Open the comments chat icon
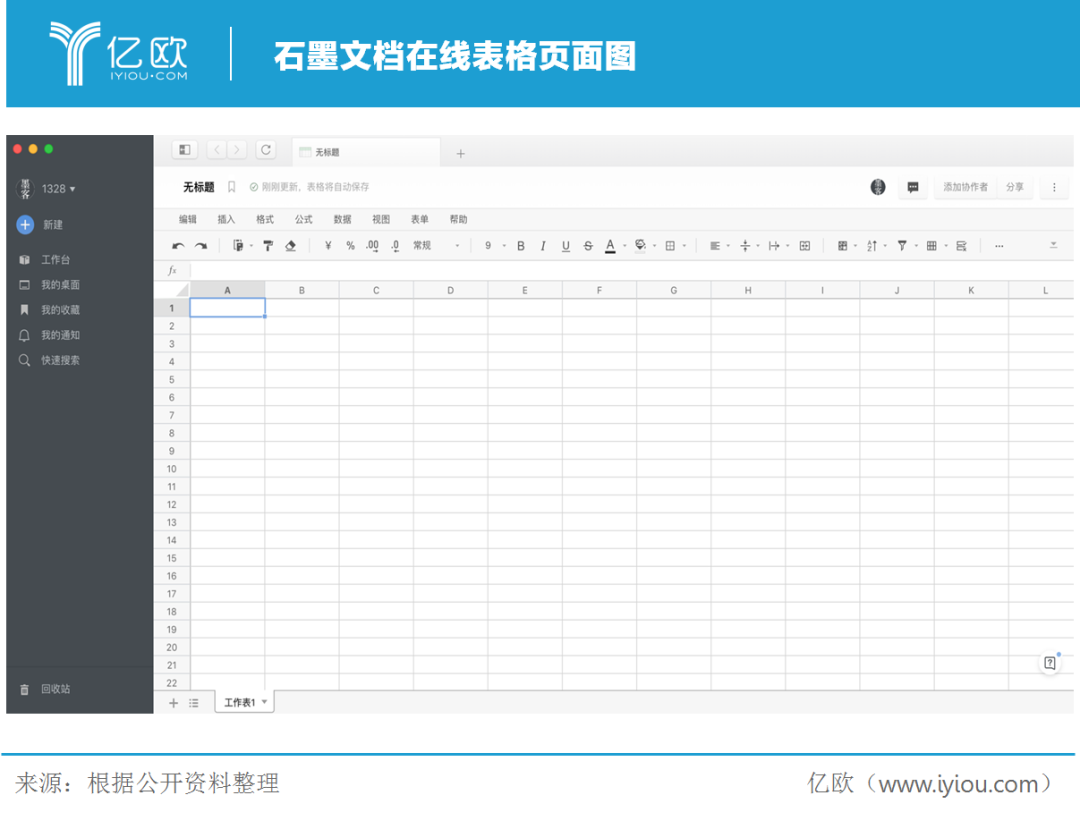Viewport: 1080px width, 829px height. point(913,187)
